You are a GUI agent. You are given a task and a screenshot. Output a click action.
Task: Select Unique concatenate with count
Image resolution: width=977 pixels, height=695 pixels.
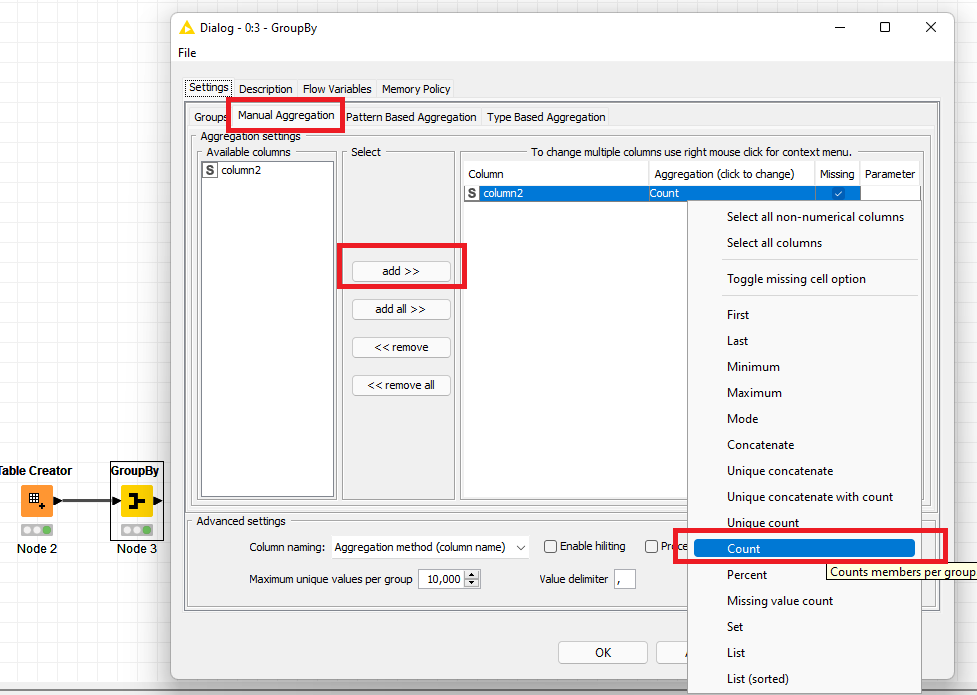pos(809,497)
